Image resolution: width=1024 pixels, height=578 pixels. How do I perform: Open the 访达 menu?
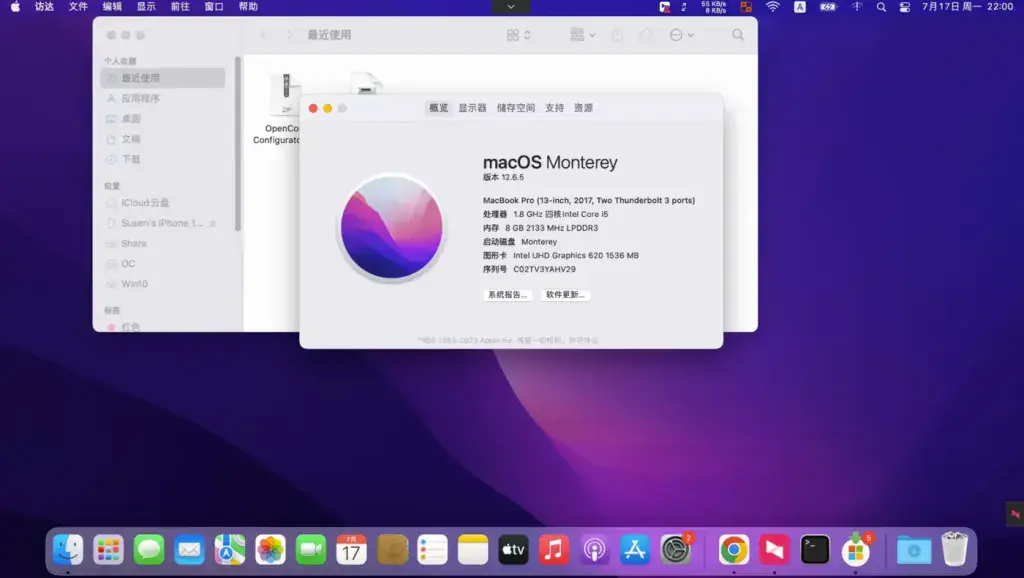44,7
